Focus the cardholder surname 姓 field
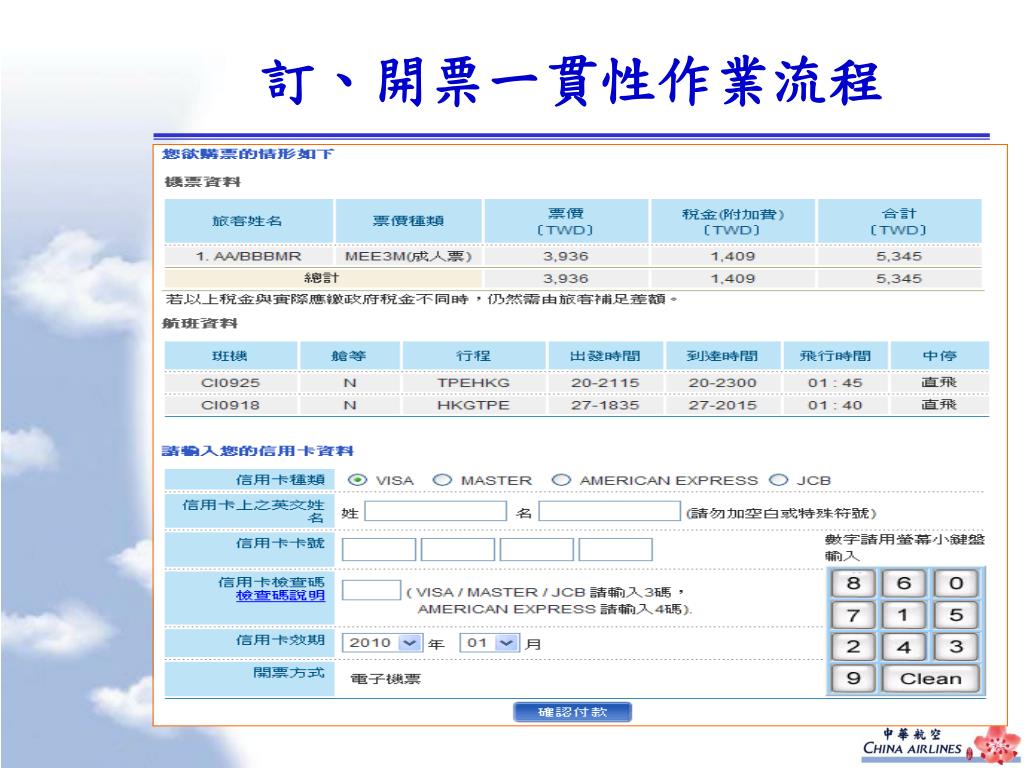This screenshot has width=1024, height=768. pos(436,511)
